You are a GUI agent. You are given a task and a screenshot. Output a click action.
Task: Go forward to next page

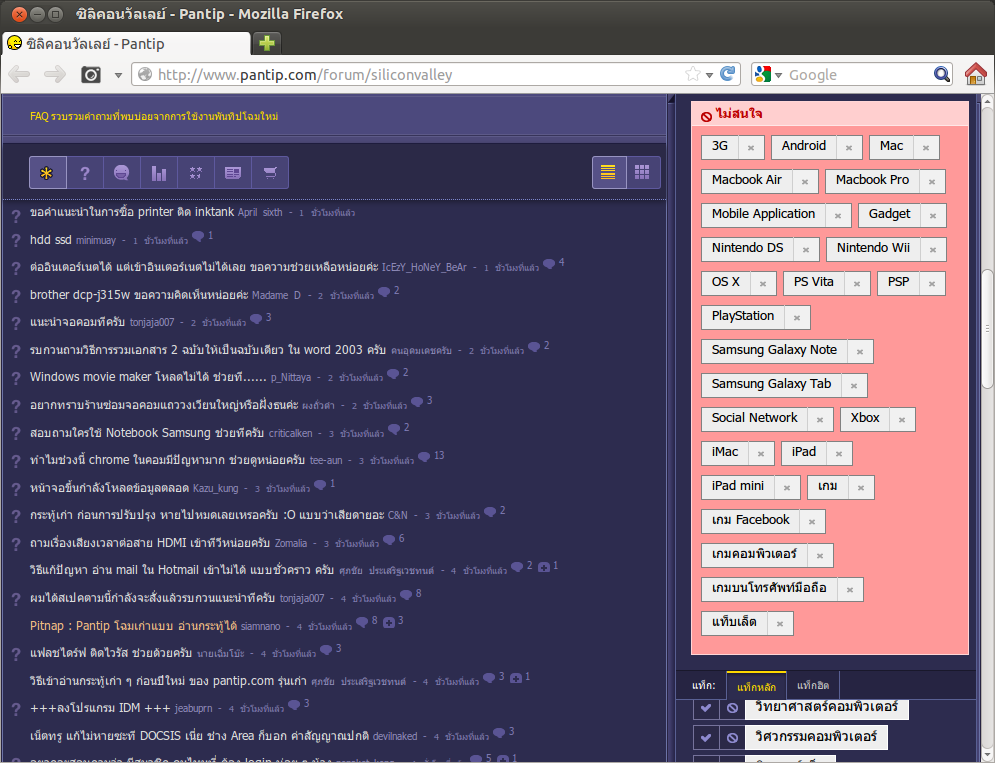pyautogui.click(x=55, y=74)
